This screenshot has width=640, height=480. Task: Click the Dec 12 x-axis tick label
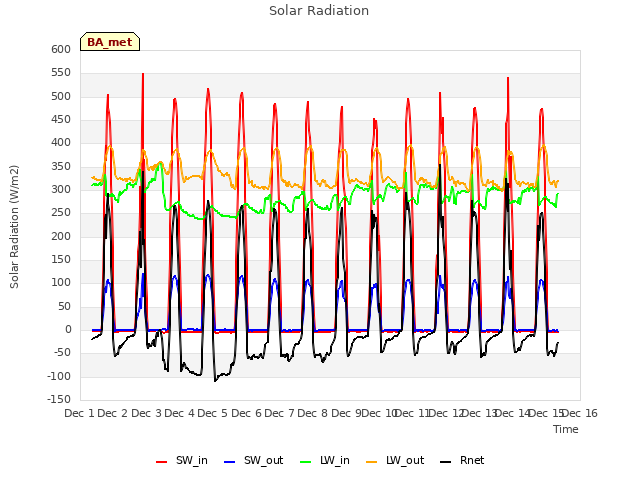[x=447, y=413]
